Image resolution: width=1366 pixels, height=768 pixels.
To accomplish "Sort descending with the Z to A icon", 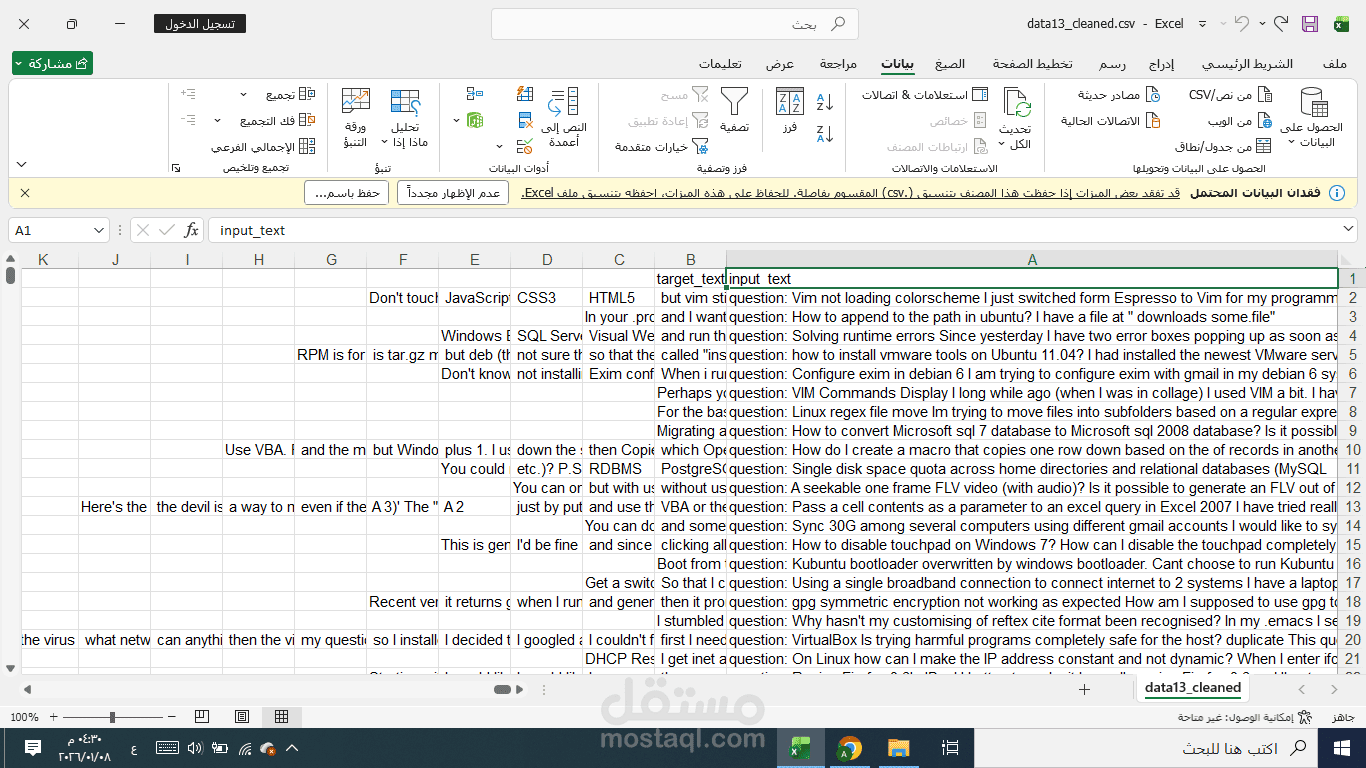I will (825, 134).
